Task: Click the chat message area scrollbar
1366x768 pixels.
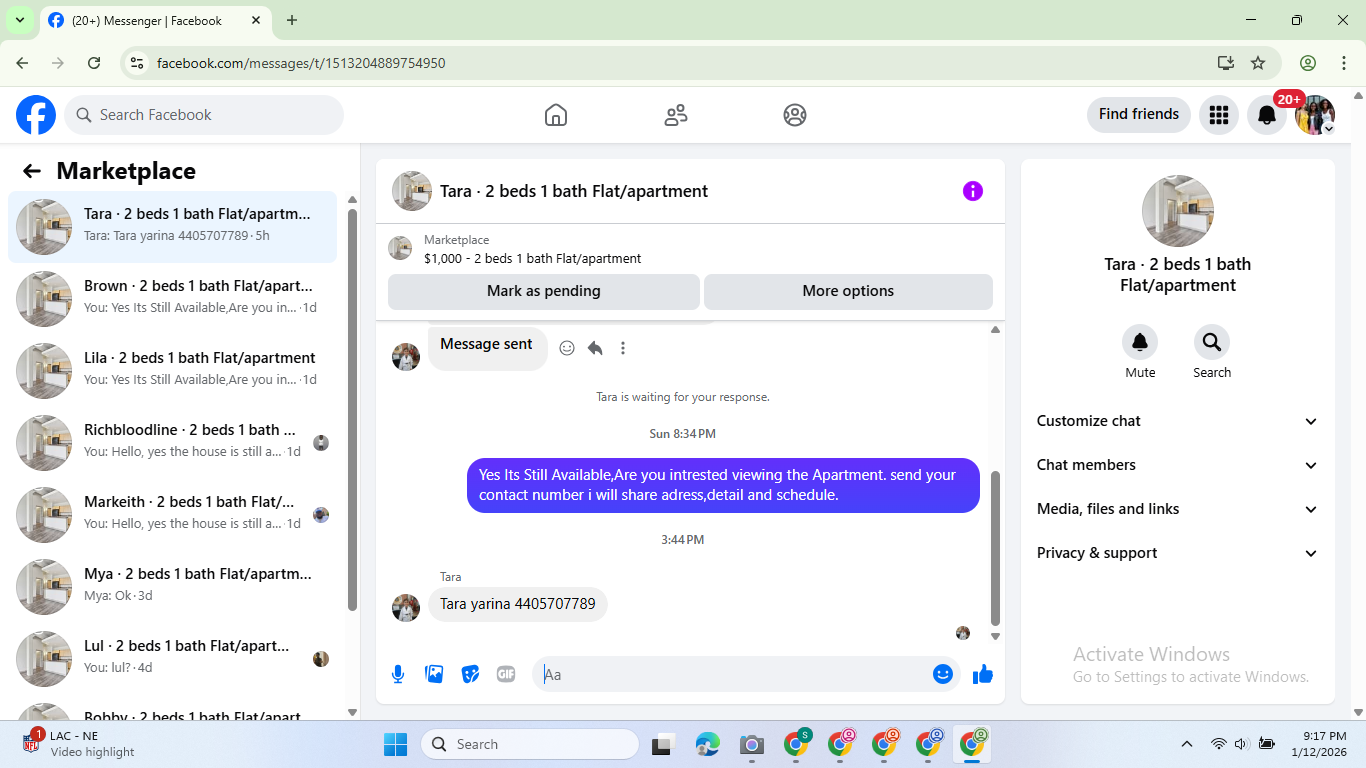Action: tap(995, 548)
